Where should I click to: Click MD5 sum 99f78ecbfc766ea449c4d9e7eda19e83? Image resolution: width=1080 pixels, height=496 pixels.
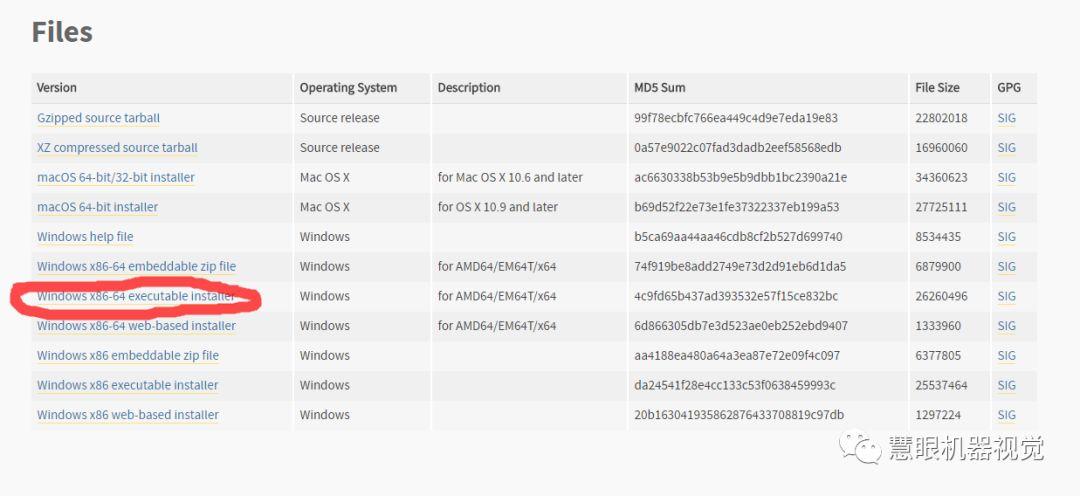coord(736,118)
